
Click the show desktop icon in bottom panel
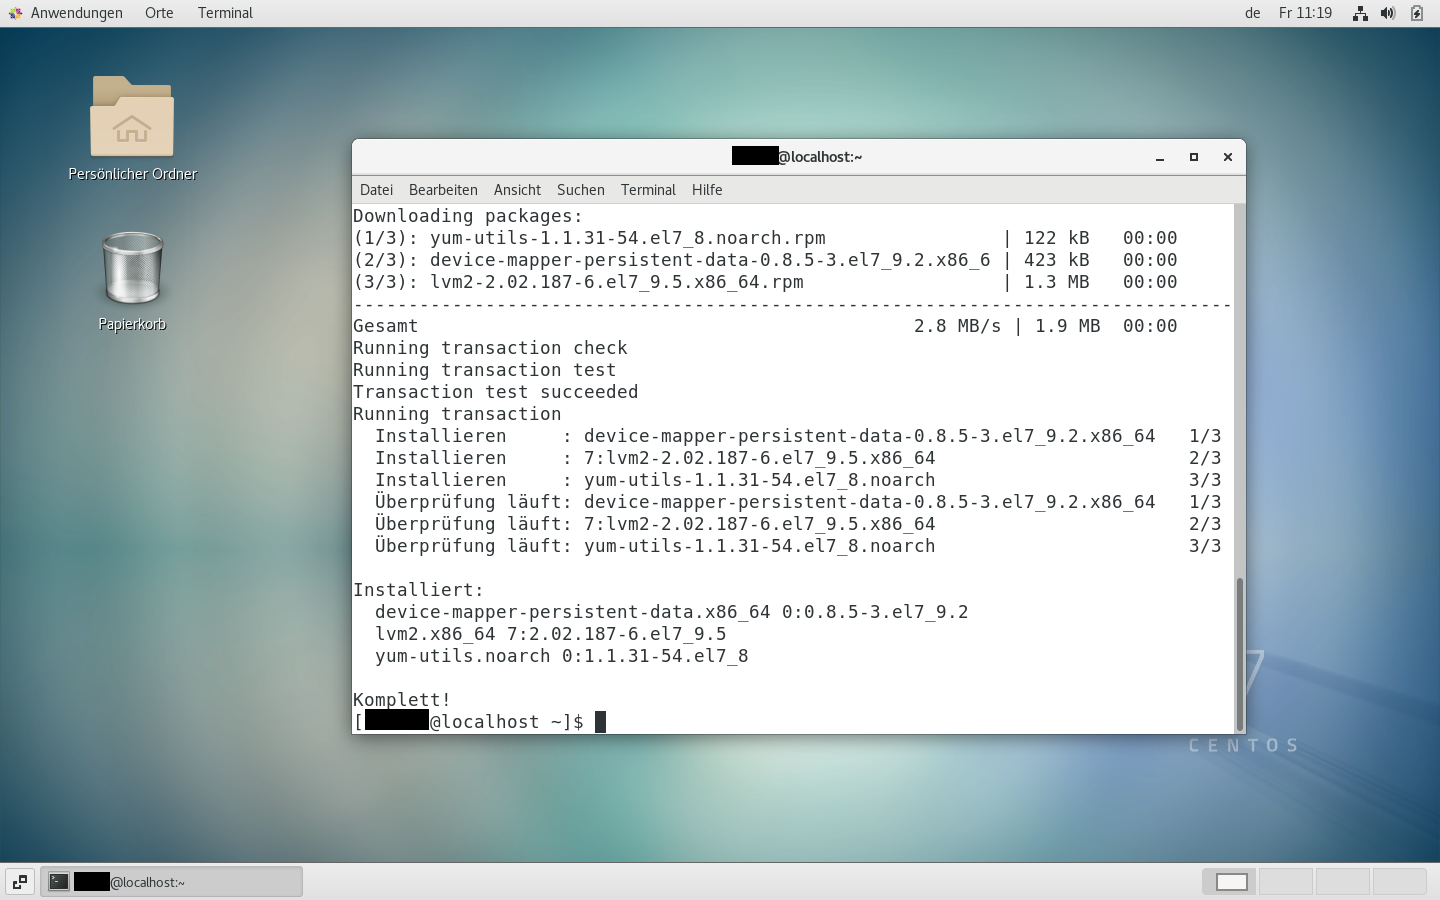pos(19,882)
